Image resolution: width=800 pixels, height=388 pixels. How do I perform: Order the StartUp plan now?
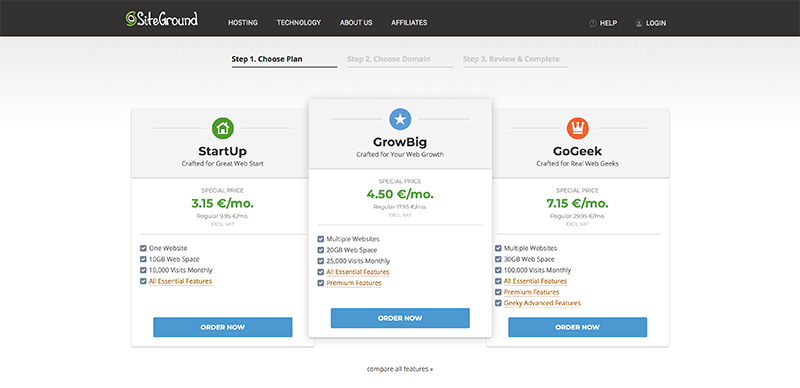coord(222,327)
